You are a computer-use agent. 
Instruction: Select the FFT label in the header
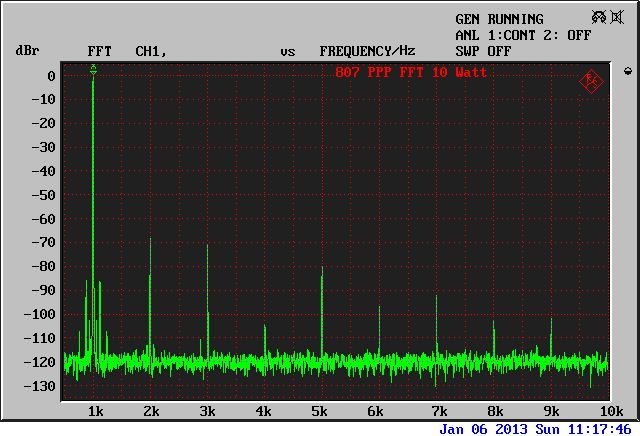[100, 50]
